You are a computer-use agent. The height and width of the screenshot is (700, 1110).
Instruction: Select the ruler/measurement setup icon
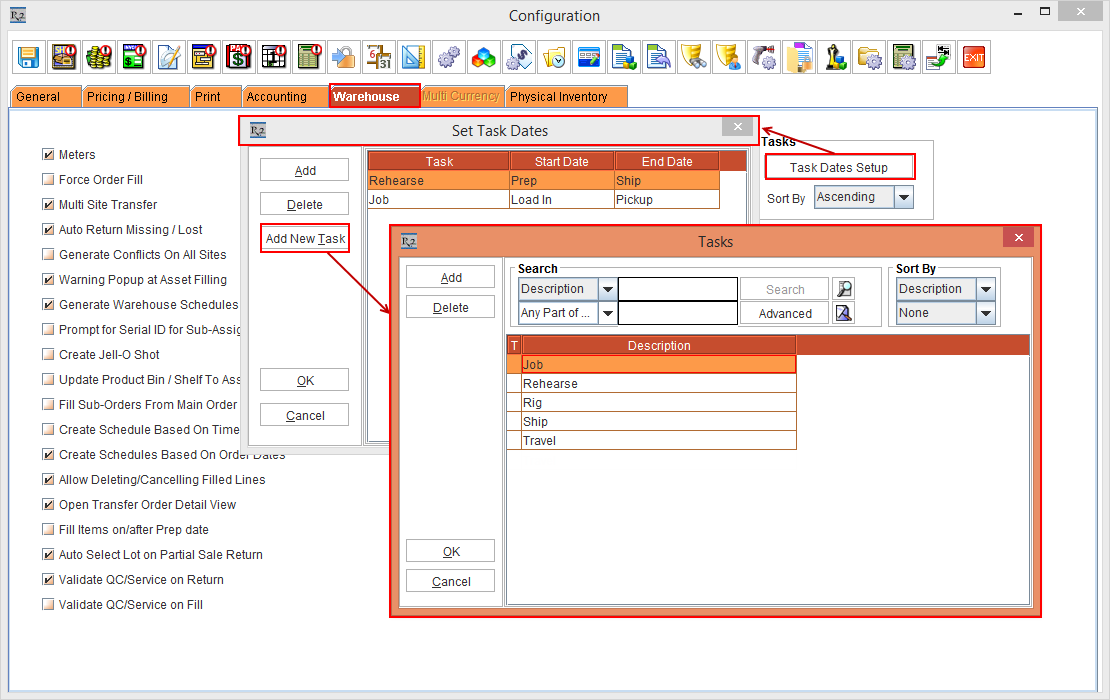(x=414, y=57)
